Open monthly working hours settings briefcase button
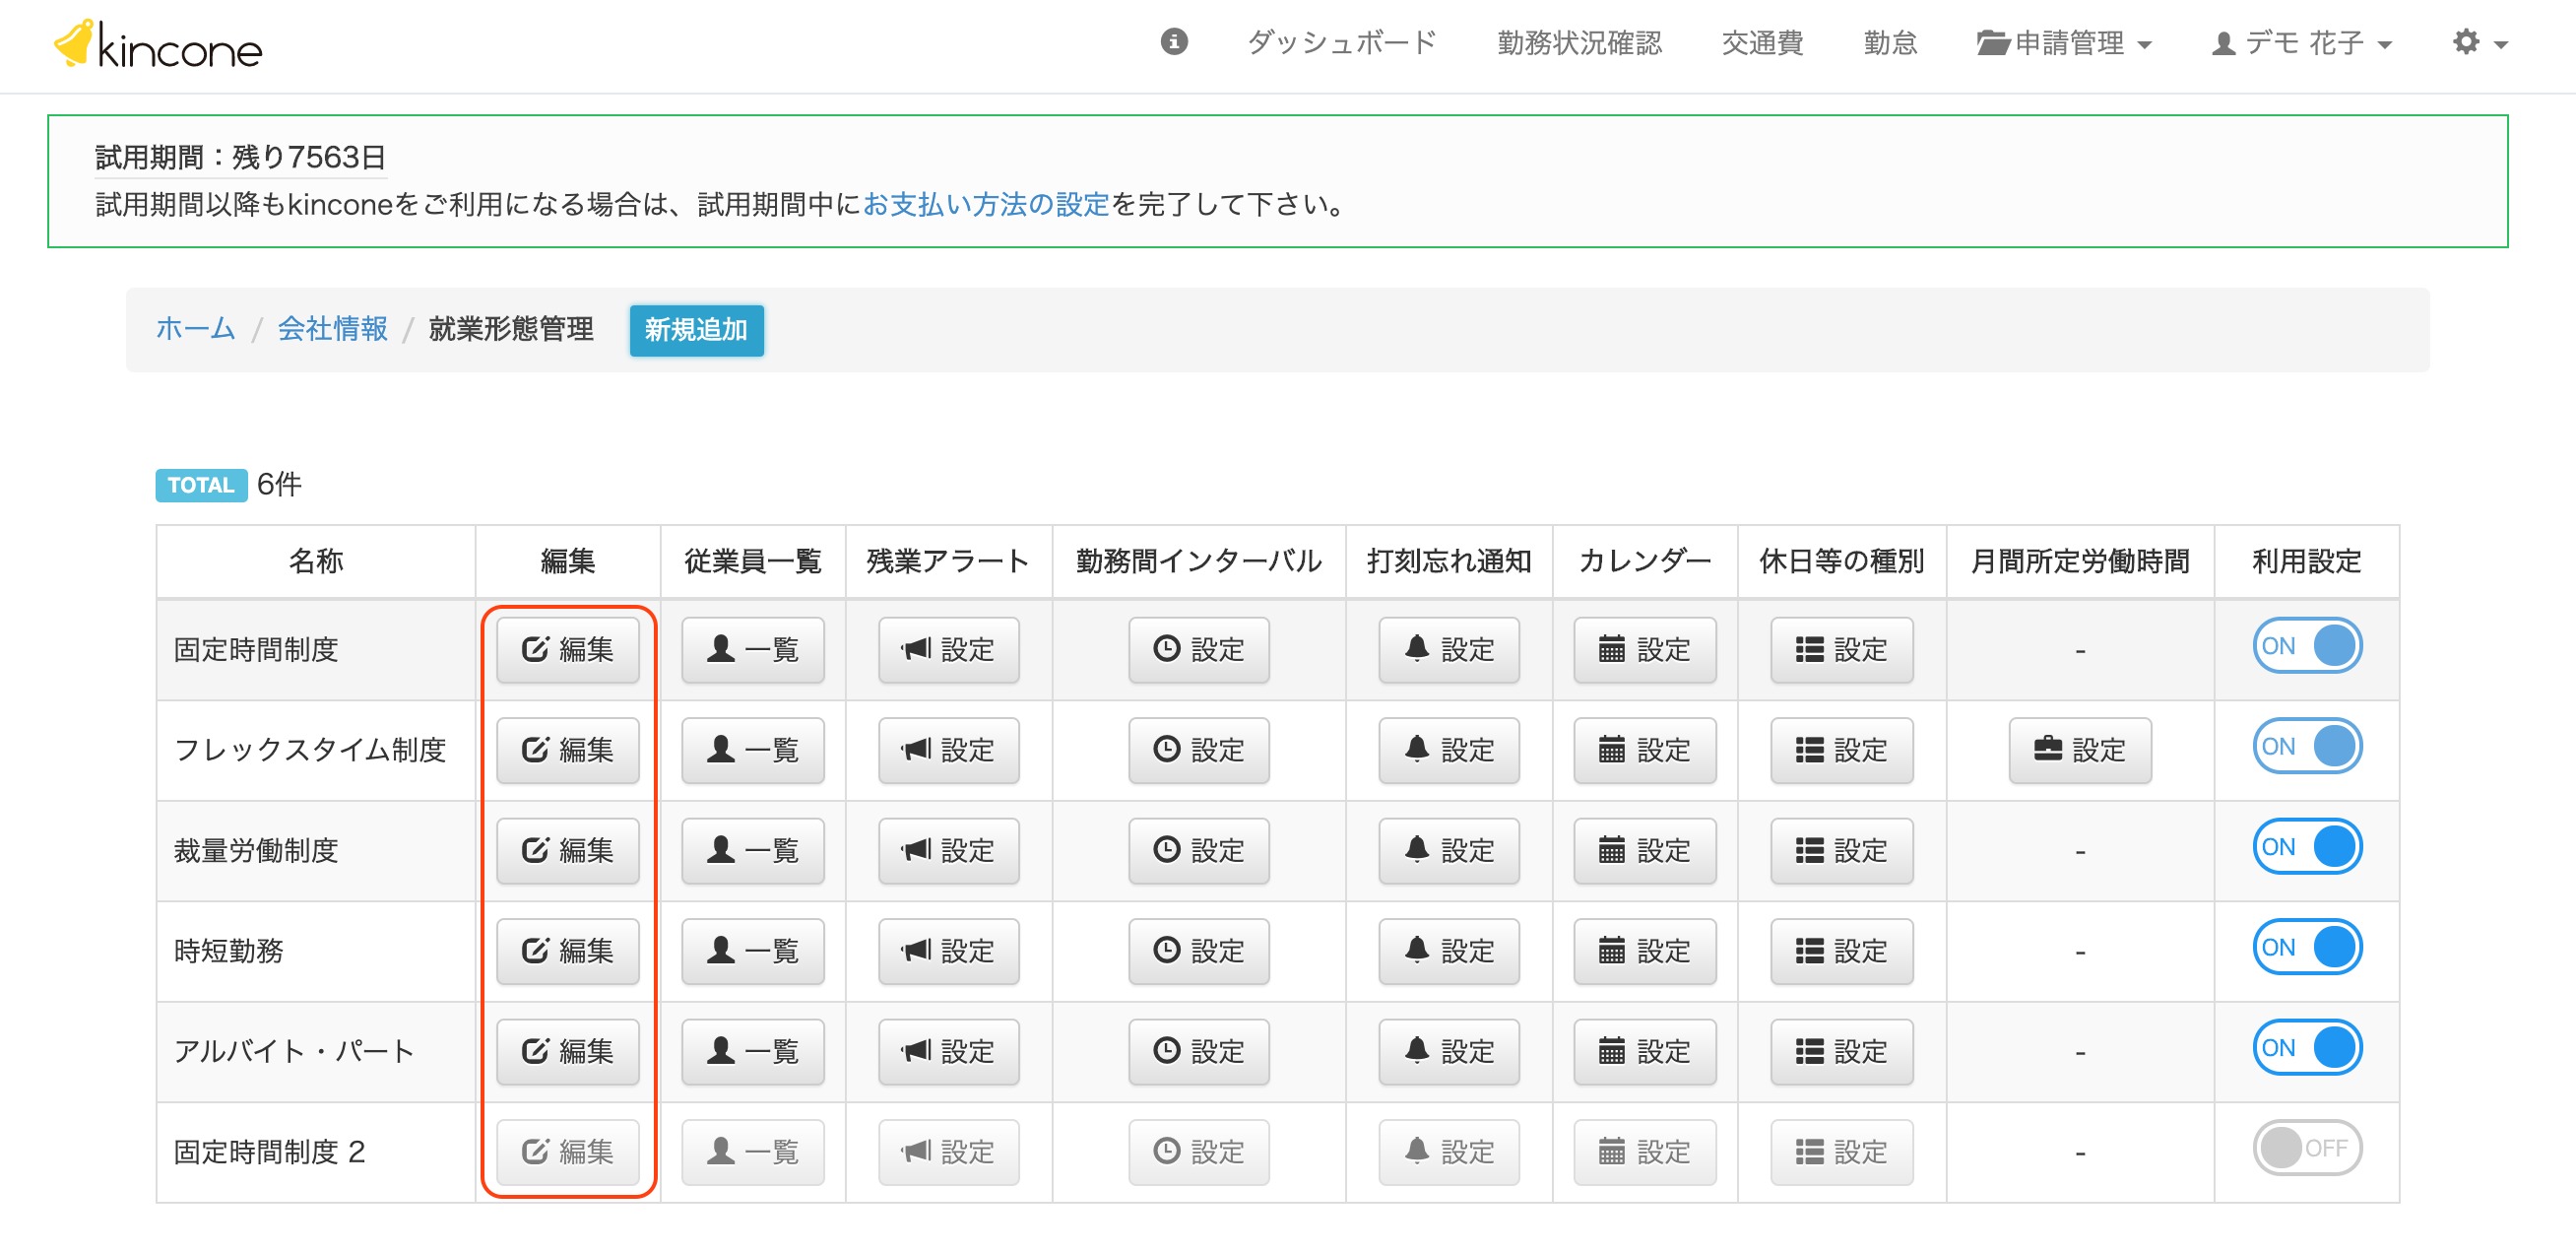The height and width of the screenshot is (1253, 2576). pyautogui.click(x=2079, y=750)
